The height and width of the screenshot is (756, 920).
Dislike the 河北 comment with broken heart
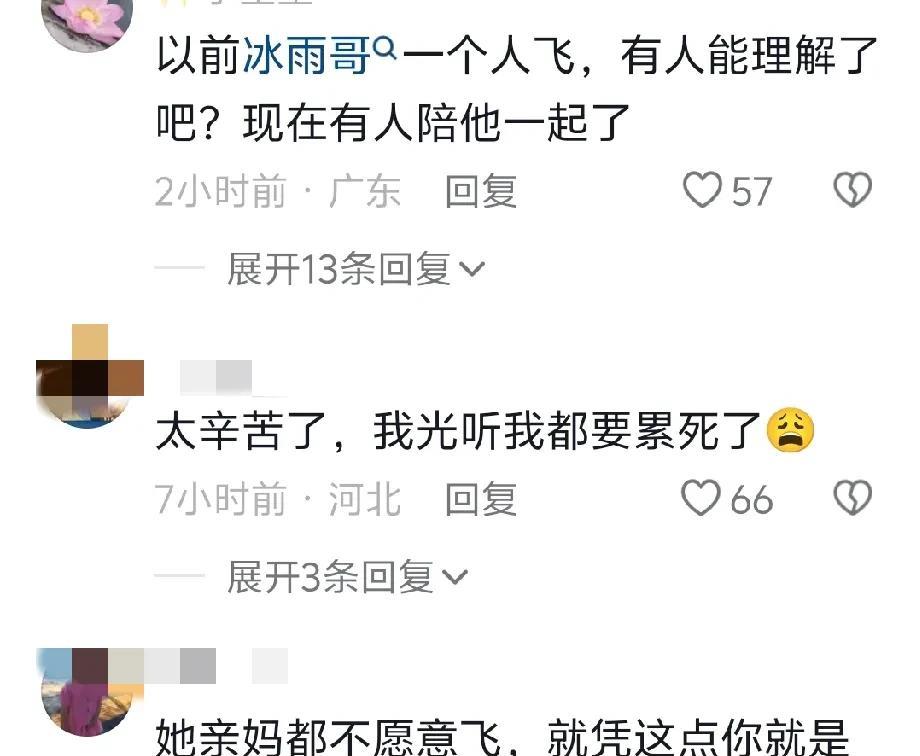coord(853,498)
